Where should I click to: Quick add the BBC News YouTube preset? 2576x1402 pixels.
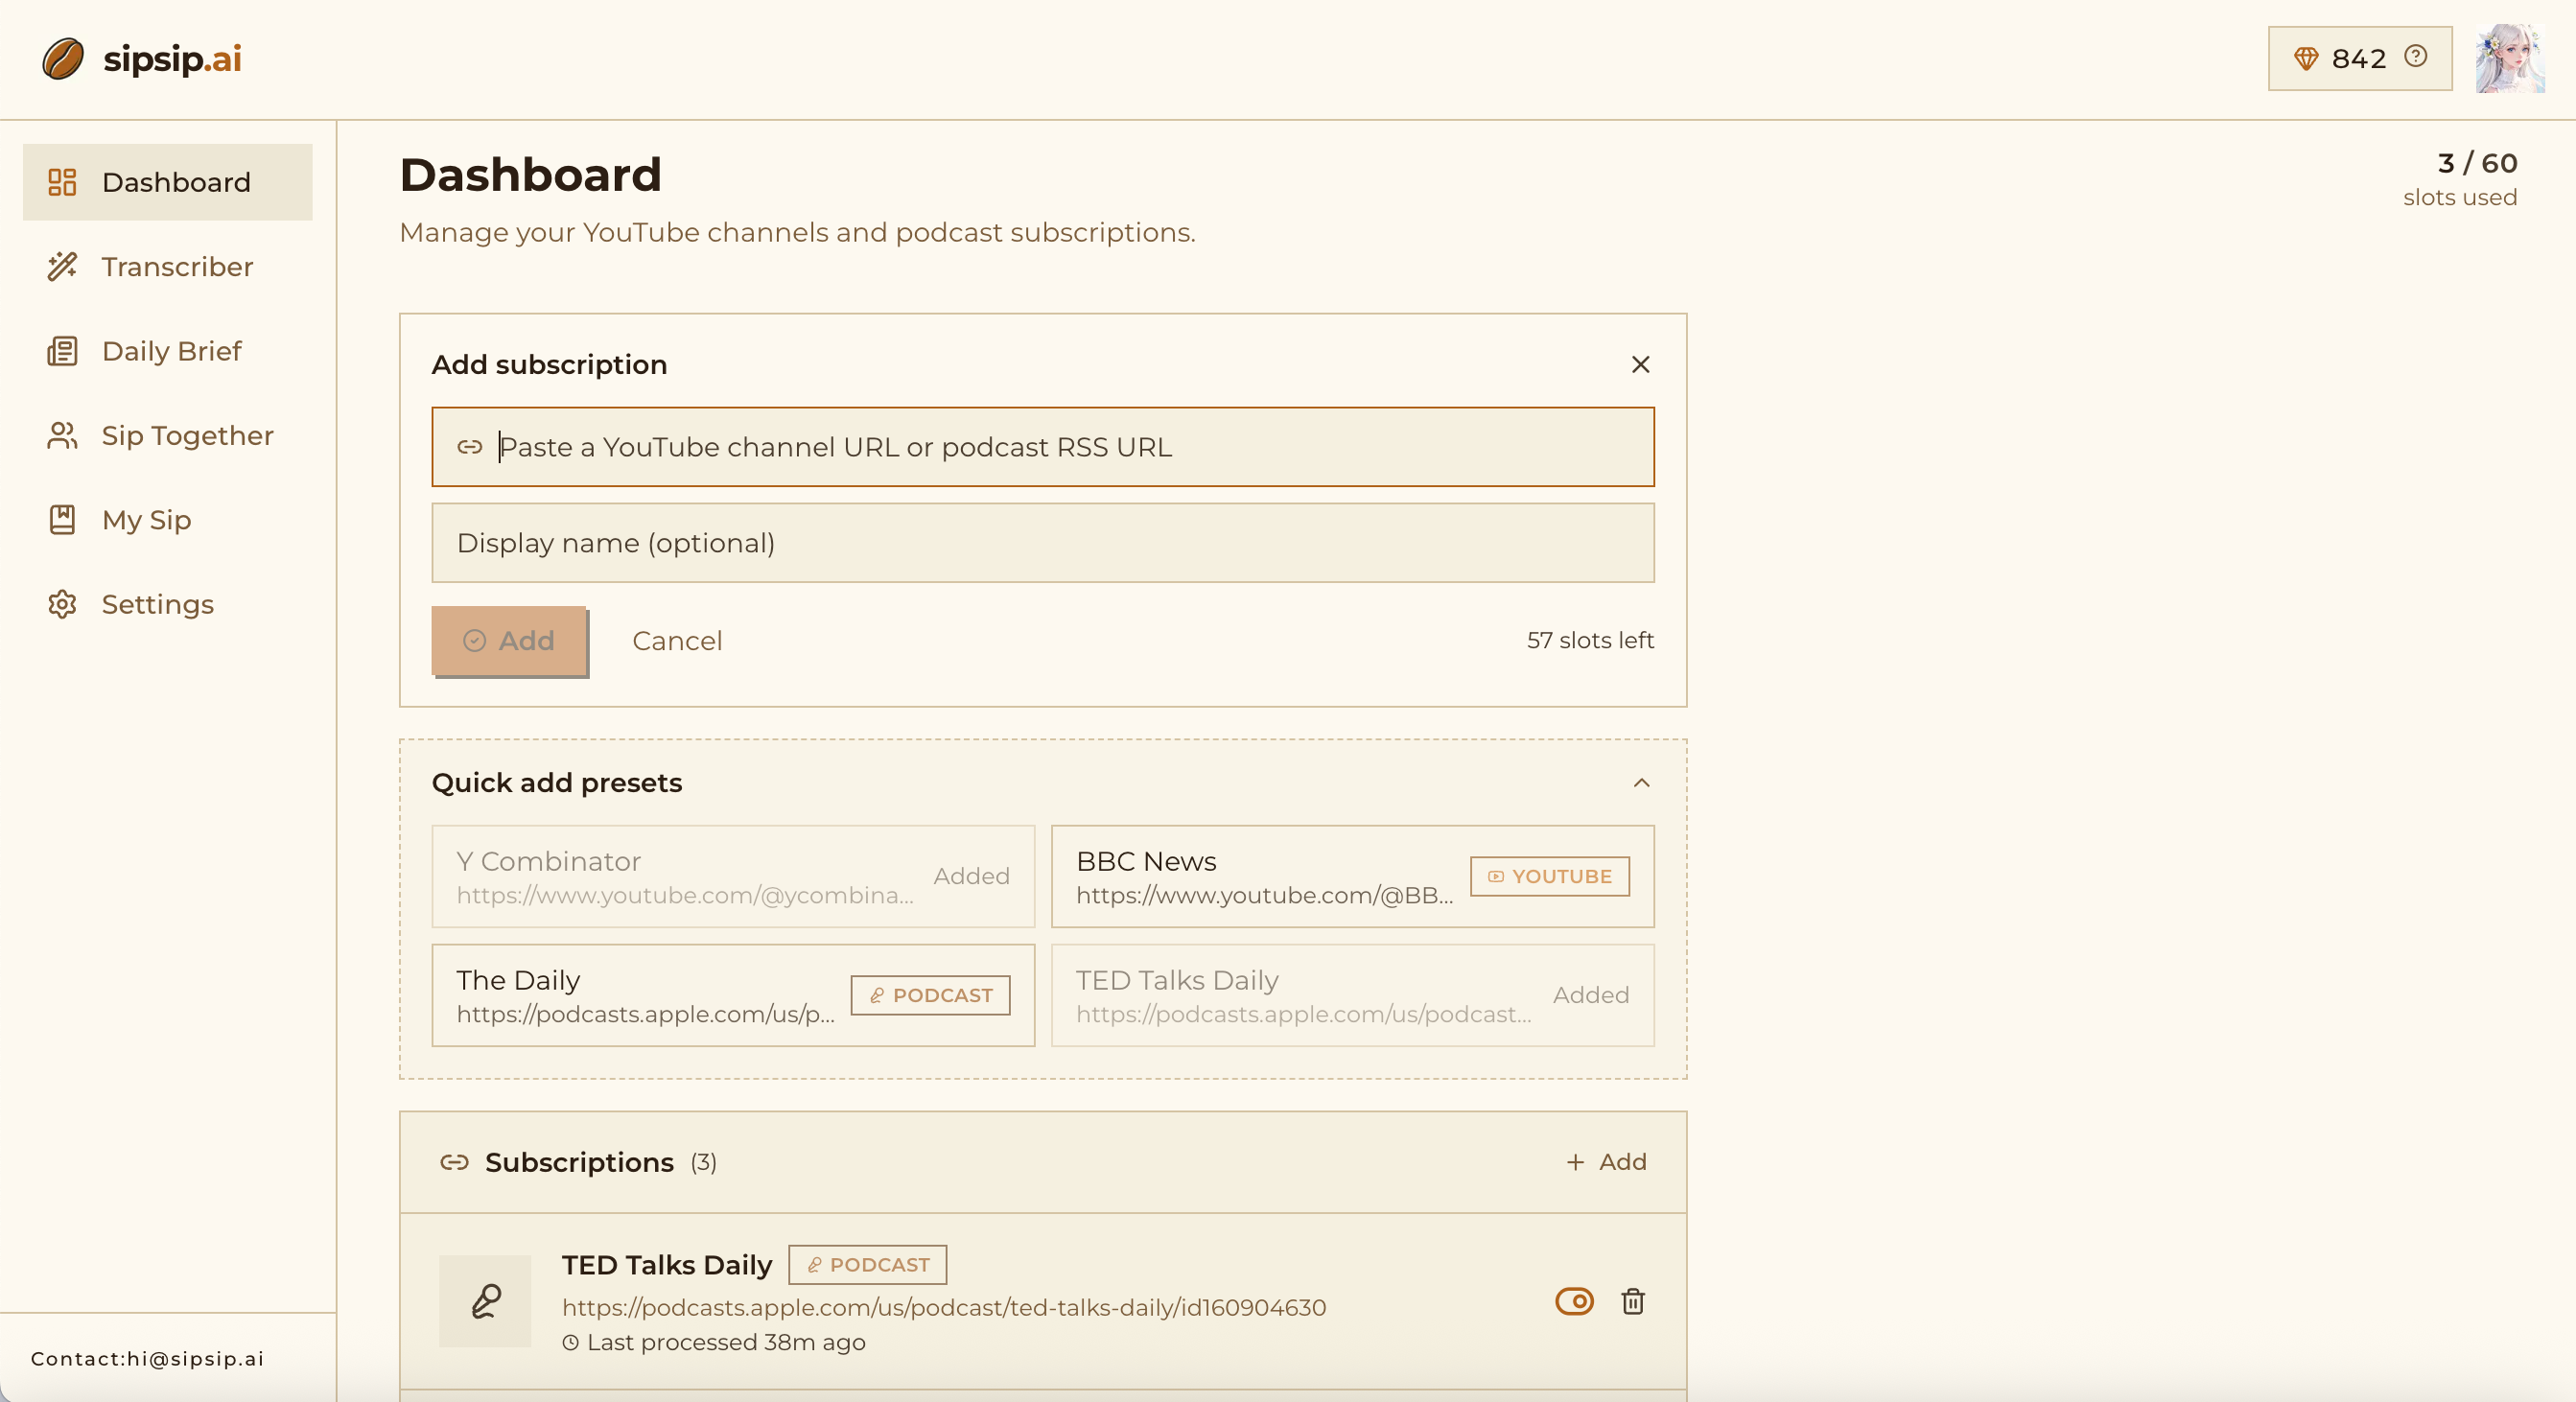(x=1351, y=876)
